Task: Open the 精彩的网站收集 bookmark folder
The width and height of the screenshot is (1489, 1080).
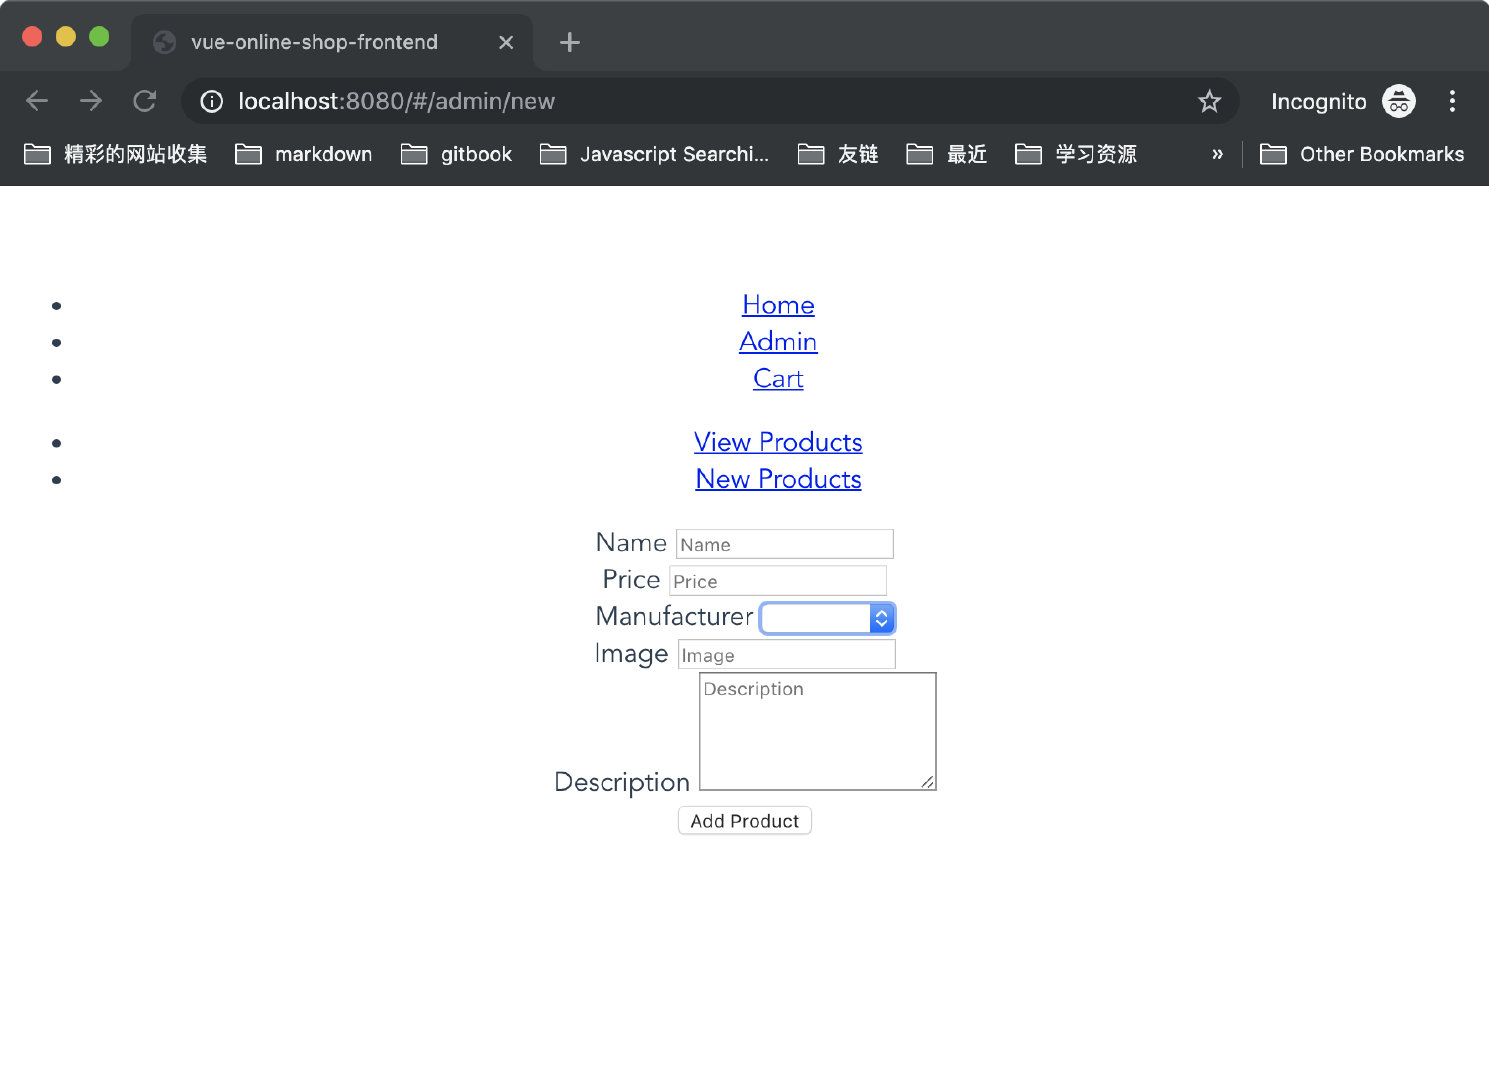Action: (x=116, y=154)
